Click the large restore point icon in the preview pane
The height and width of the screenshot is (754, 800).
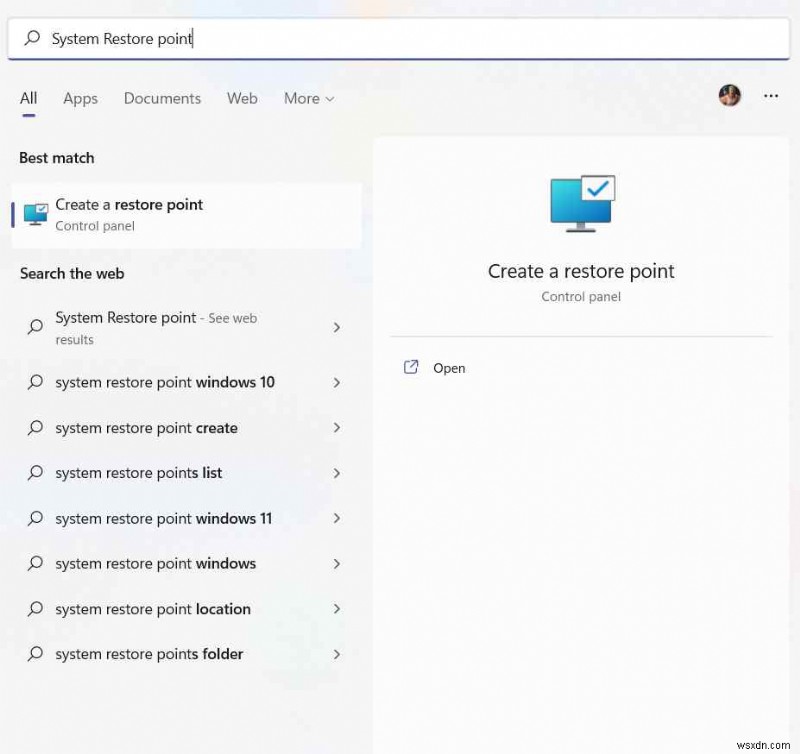tap(583, 204)
